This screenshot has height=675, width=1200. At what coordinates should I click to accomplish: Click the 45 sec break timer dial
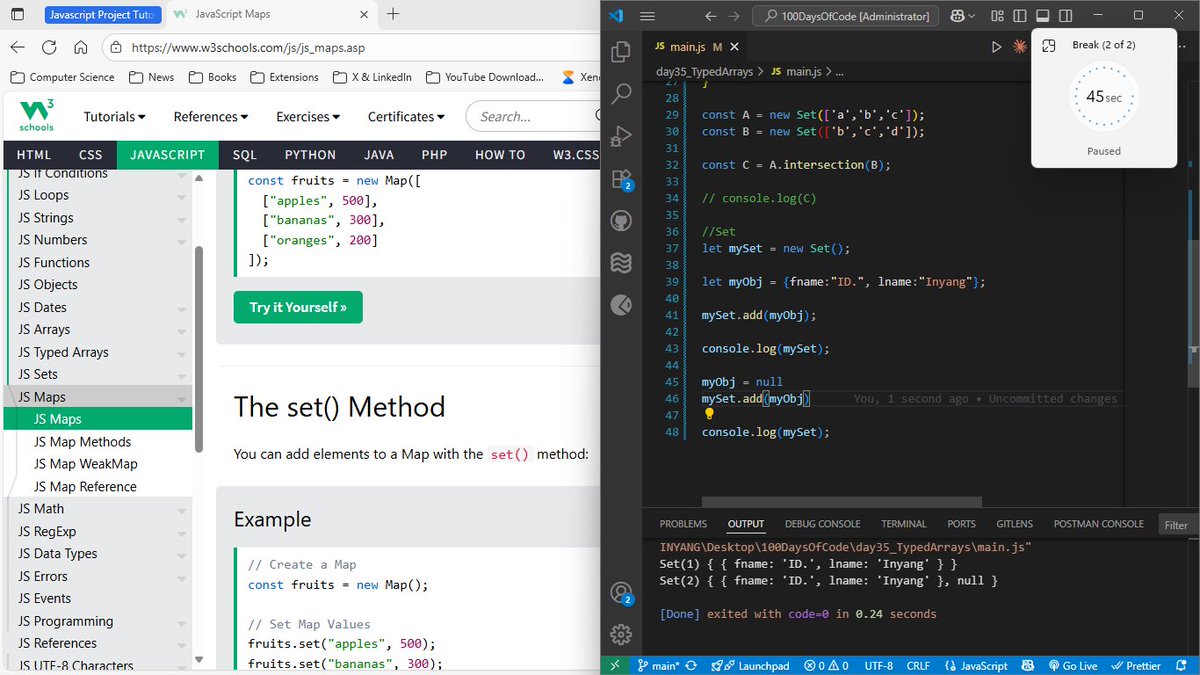pyautogui.click(x=1104, y=97)
